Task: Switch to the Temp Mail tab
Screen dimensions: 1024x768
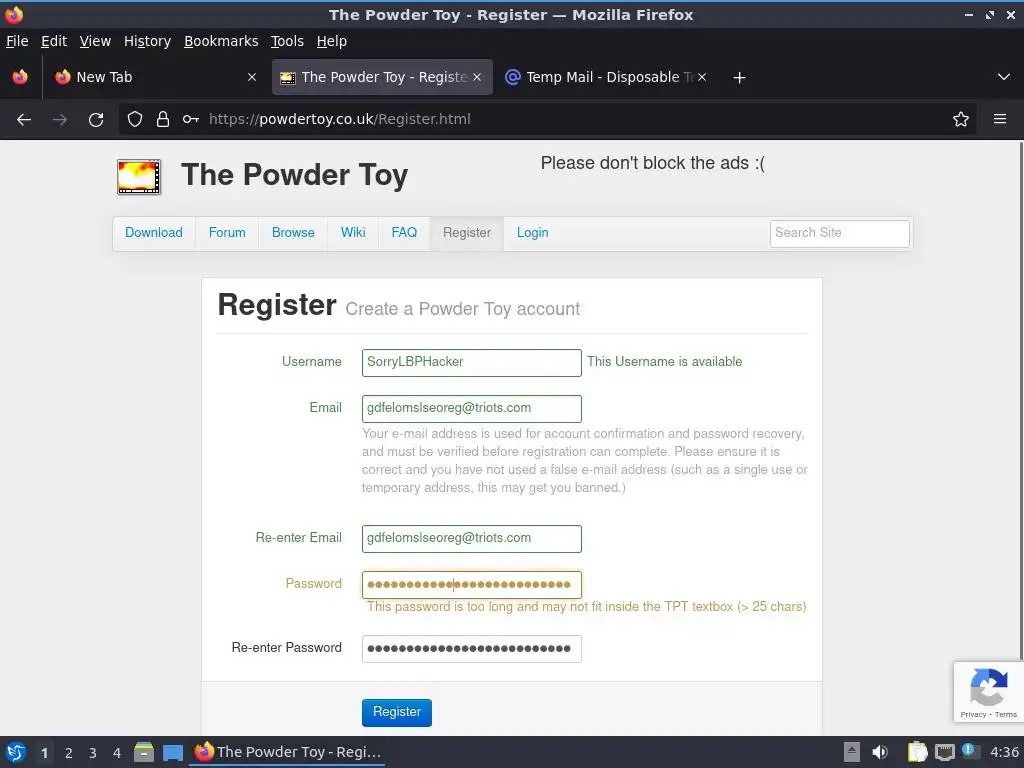Action: (x=604, y=77)
